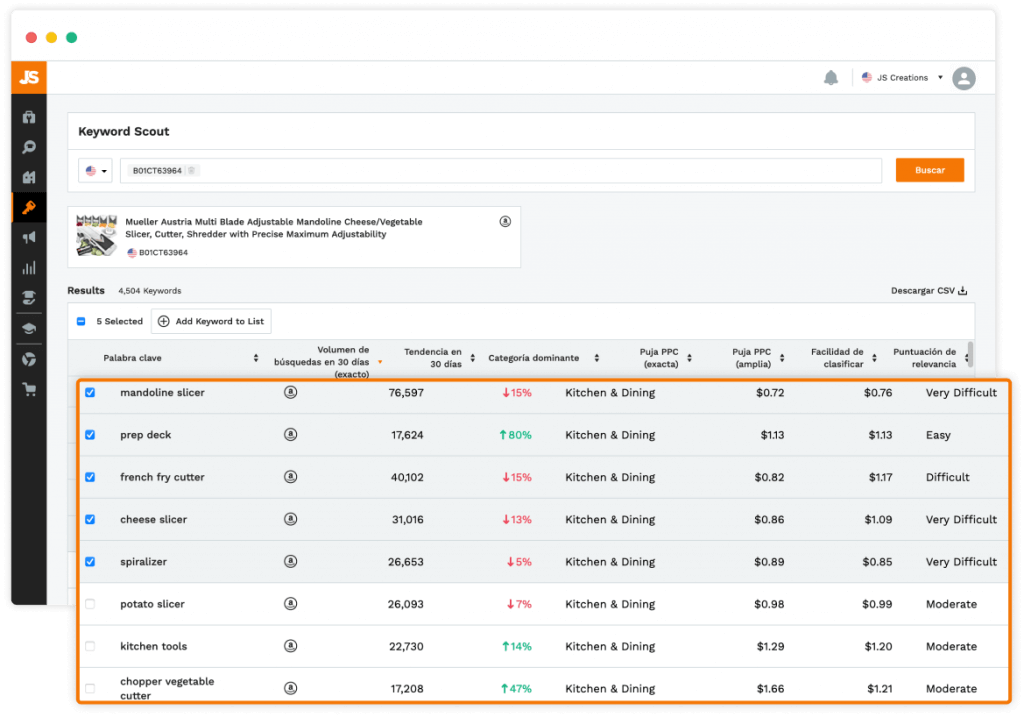
Task: Click the results table vertical scrollbar
Action: (x=970, y=355)
